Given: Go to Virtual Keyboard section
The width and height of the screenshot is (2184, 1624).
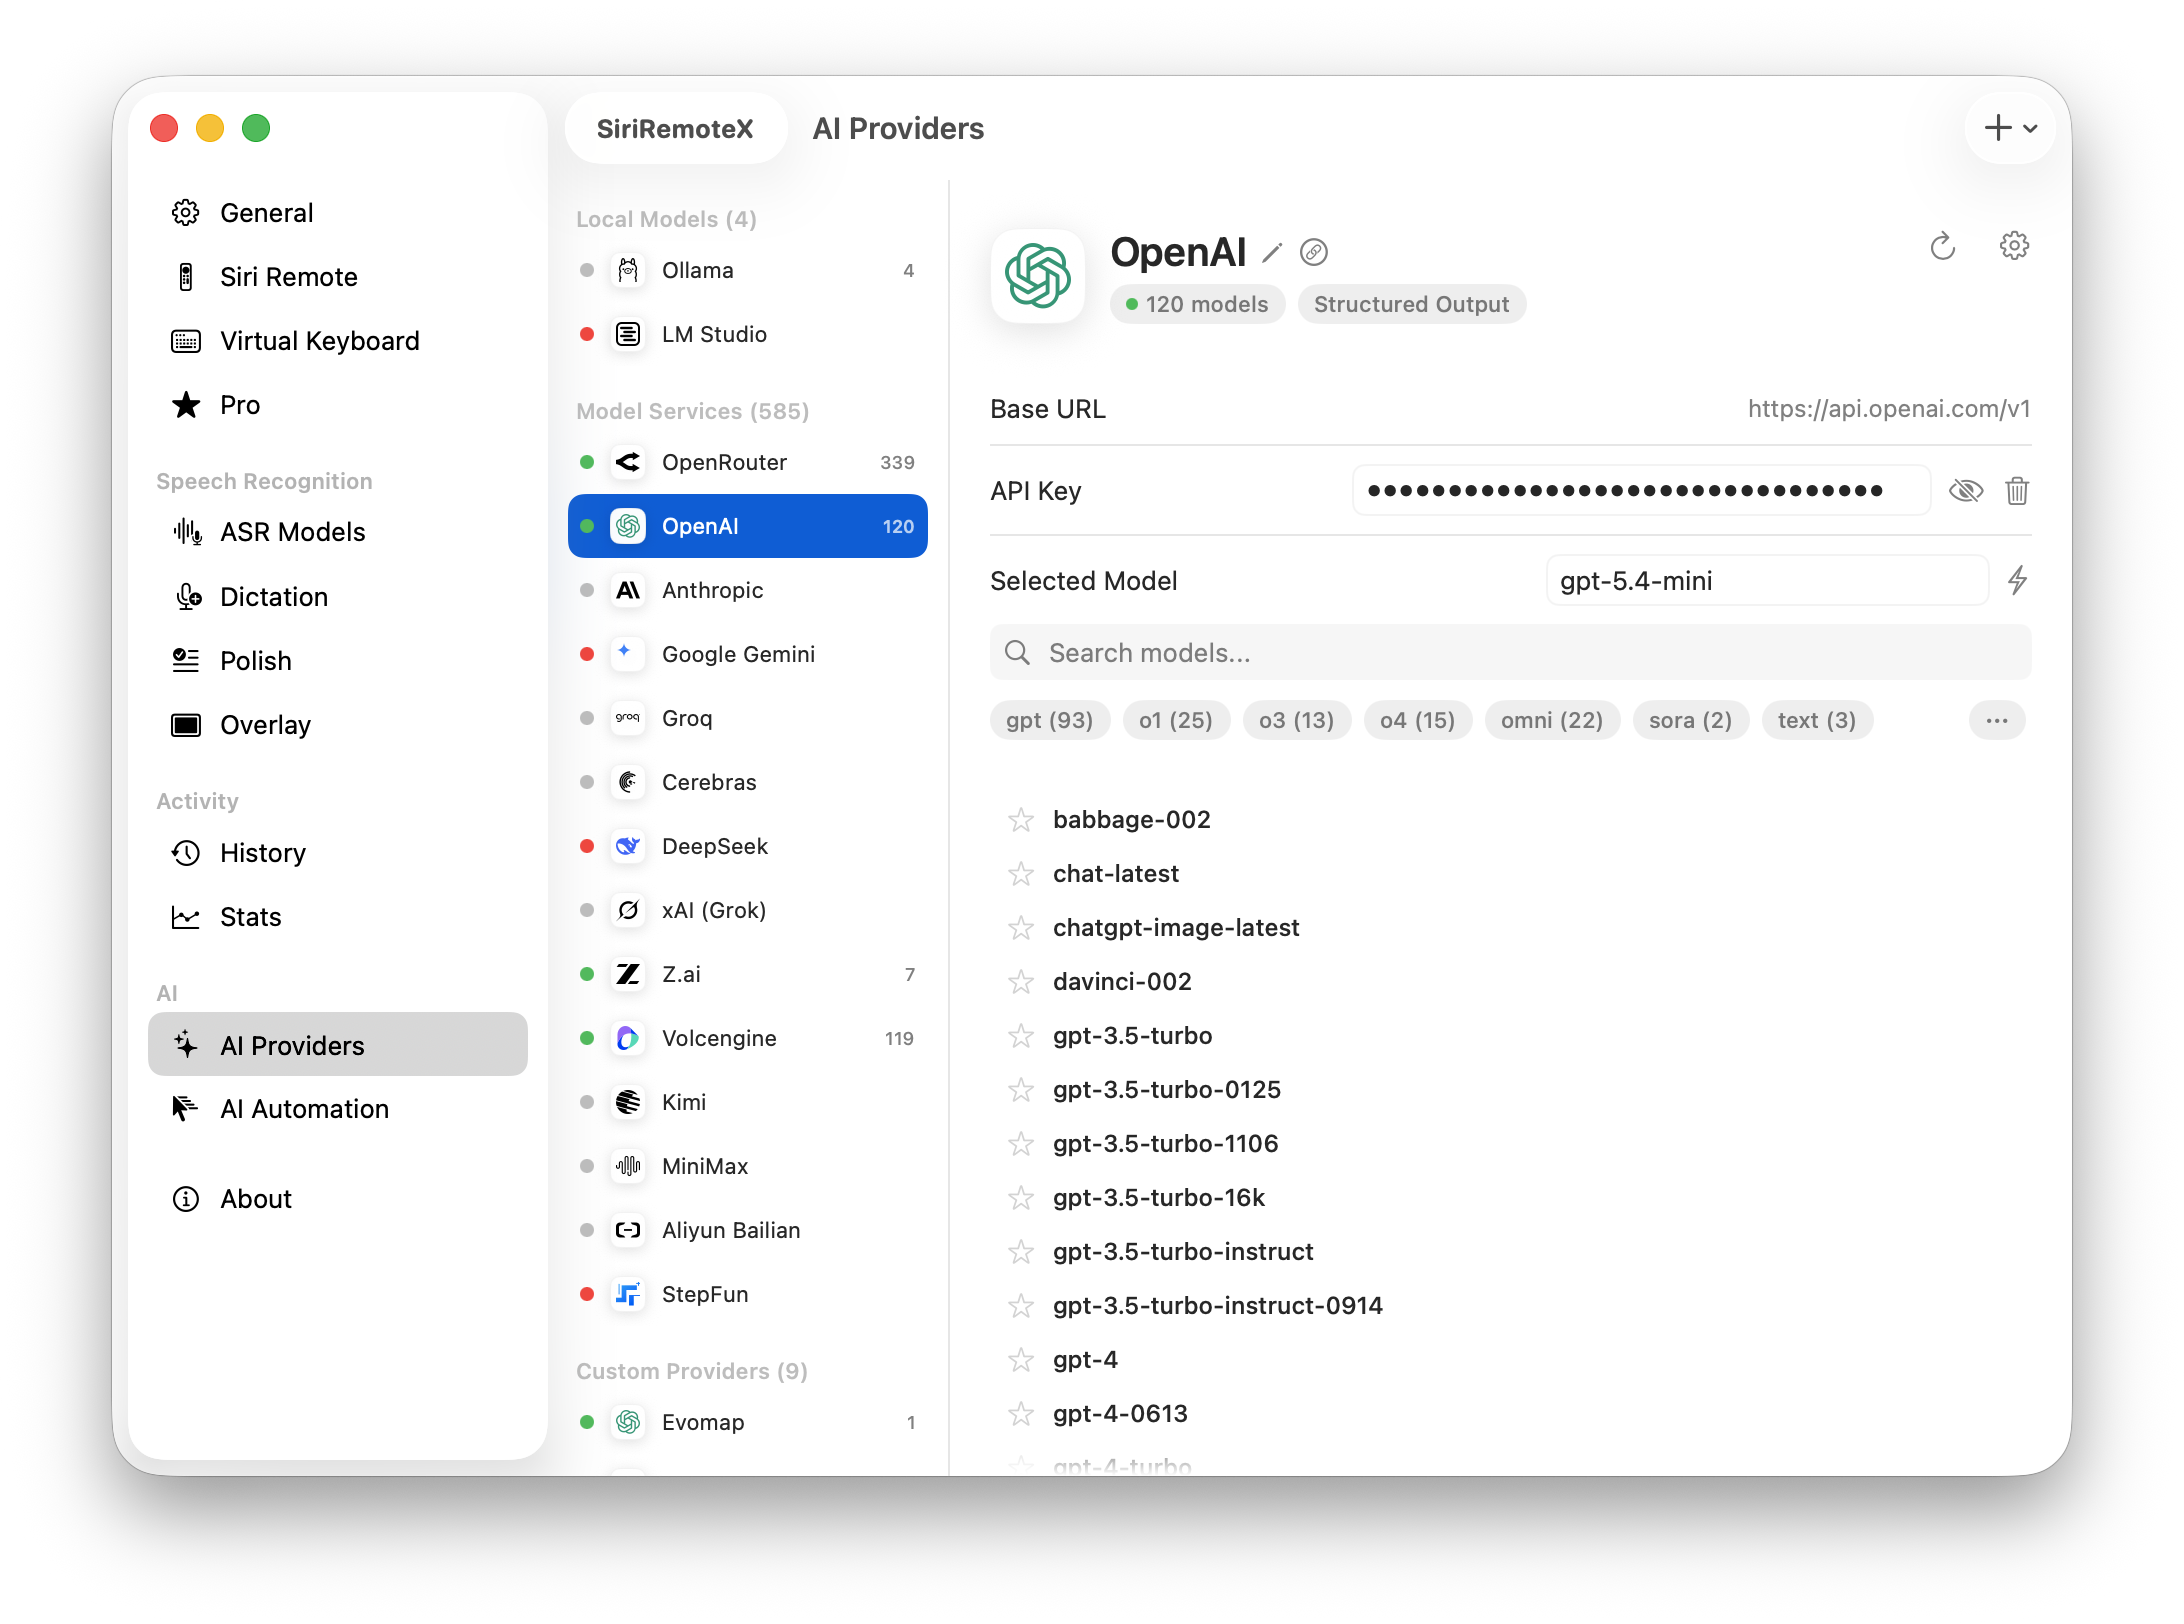Looking at the screenshot, I should click(337, 341).
